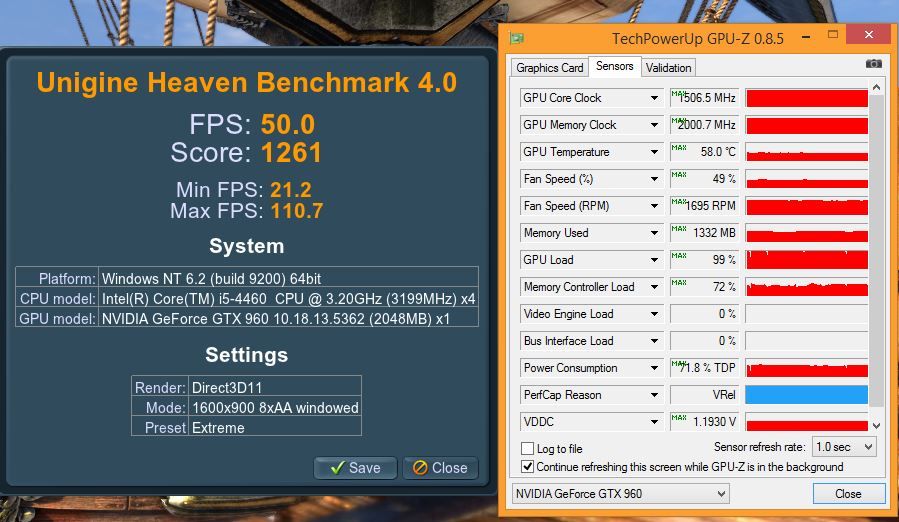Viewport: 899px width, 522px height.
Task: Click the 1600x900 8xAA windowed mode cell
Action: [275, 407]
